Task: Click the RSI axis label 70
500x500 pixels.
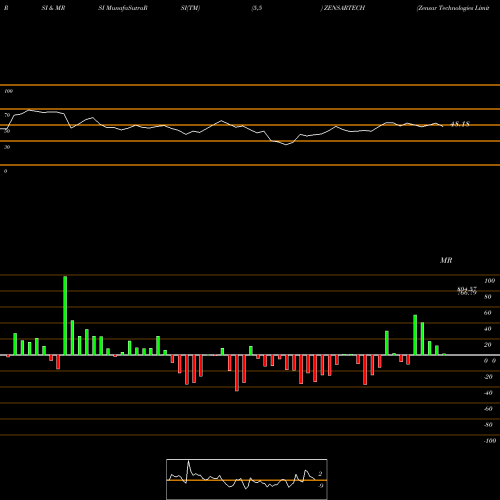Action: [x=7, y=115]
